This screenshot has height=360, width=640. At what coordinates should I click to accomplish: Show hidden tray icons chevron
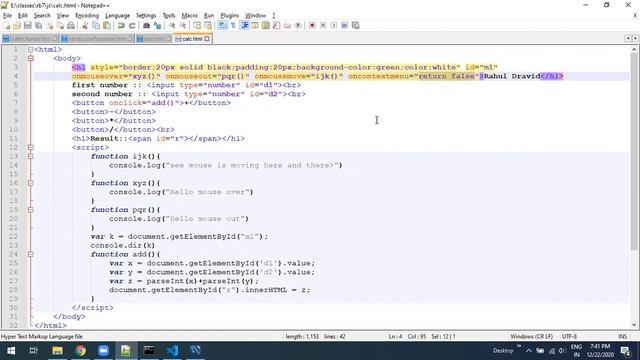coord(529,351)
